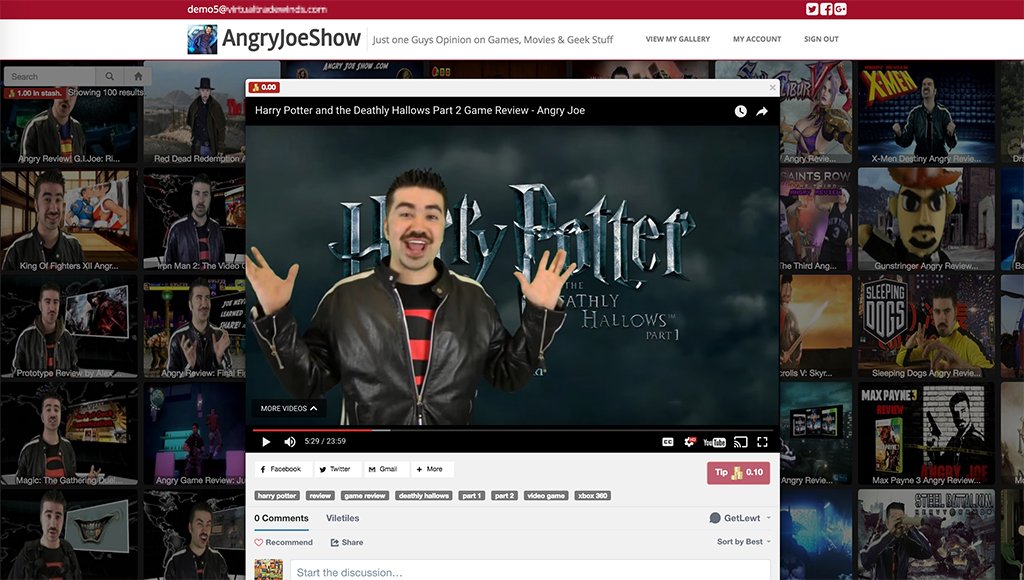Share via Facebook button
This screenshot has height=580, width=1024.
point(281,469)
